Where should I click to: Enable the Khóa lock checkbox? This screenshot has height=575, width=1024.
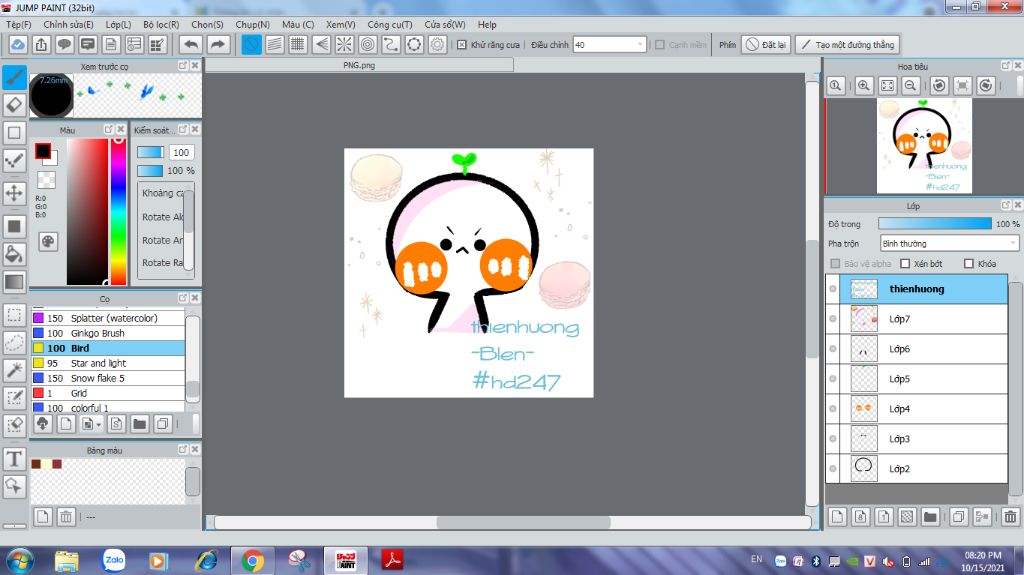pyautogui.click(x=968, y=264)
